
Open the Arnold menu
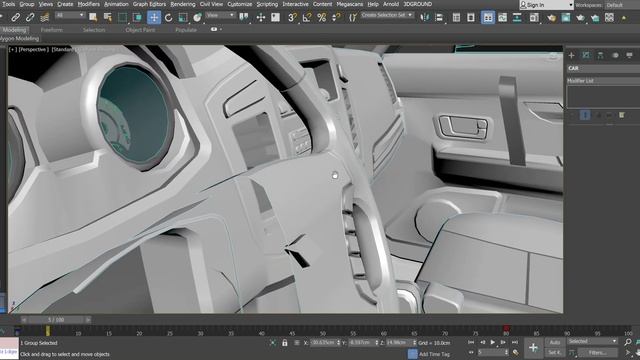(391, 4)
